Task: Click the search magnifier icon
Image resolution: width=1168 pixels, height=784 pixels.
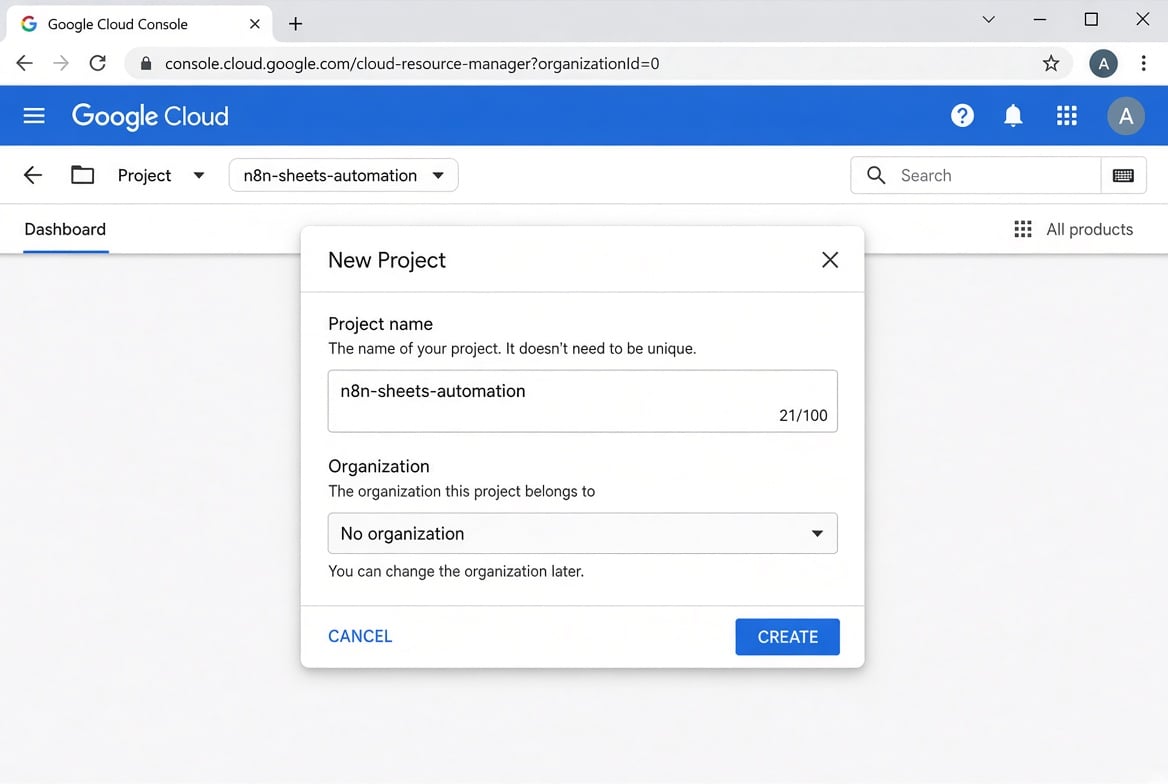Action: click(x=876, y=175)
